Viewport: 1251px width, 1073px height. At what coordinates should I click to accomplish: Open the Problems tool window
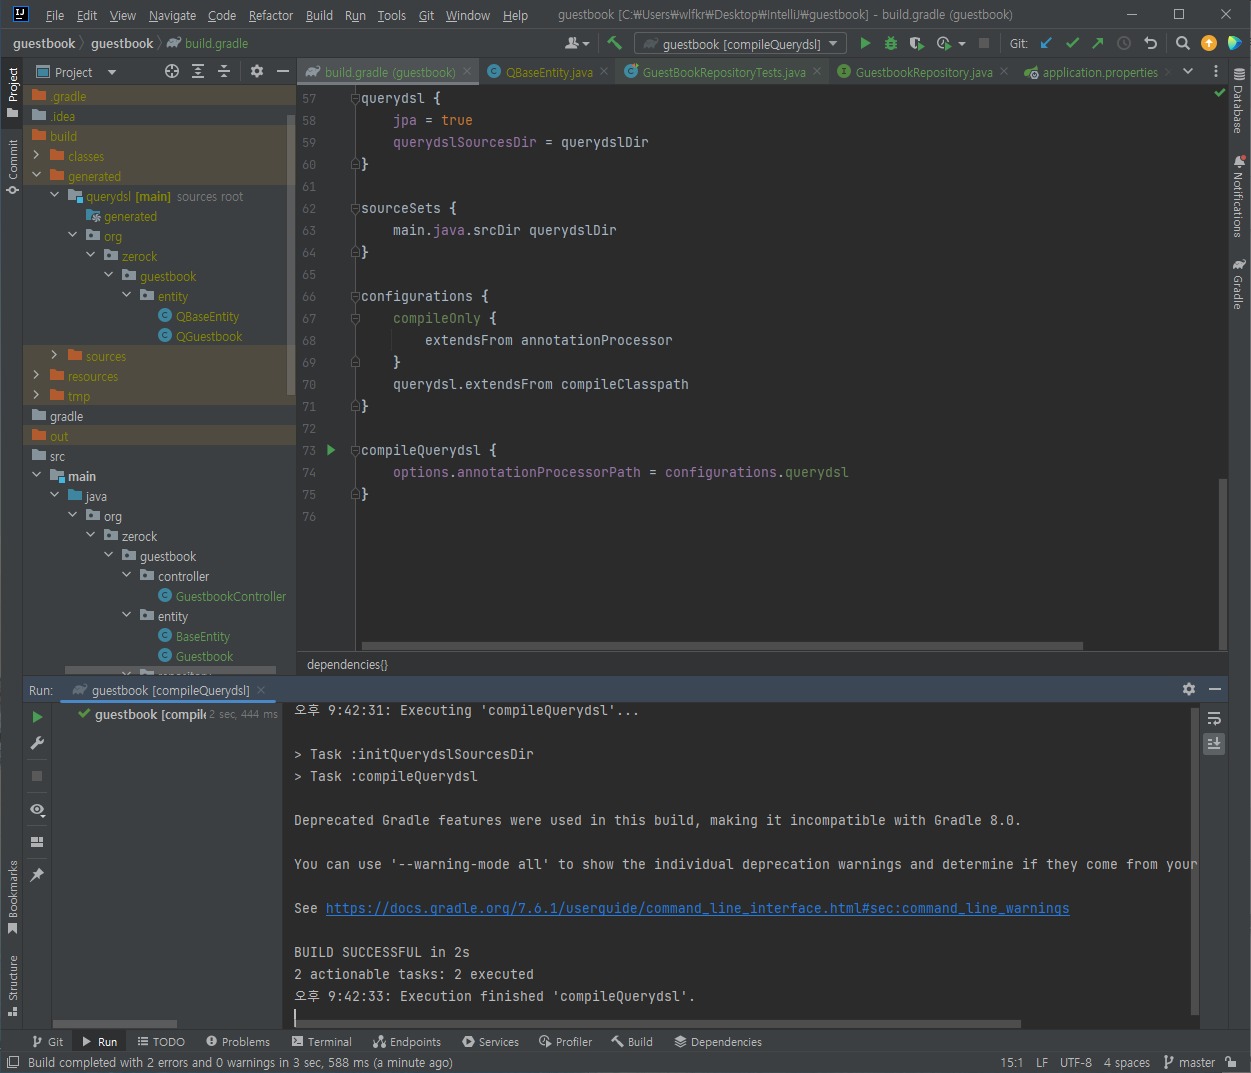pos(238,1041)
